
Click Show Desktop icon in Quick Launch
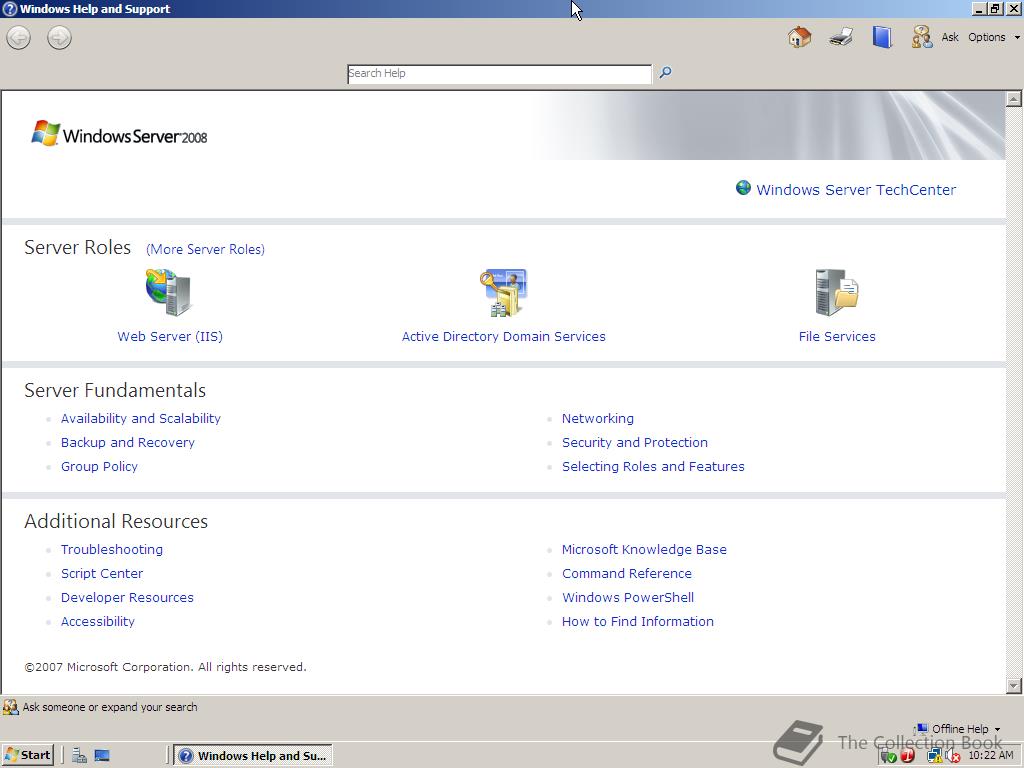[x=102, y=756]
